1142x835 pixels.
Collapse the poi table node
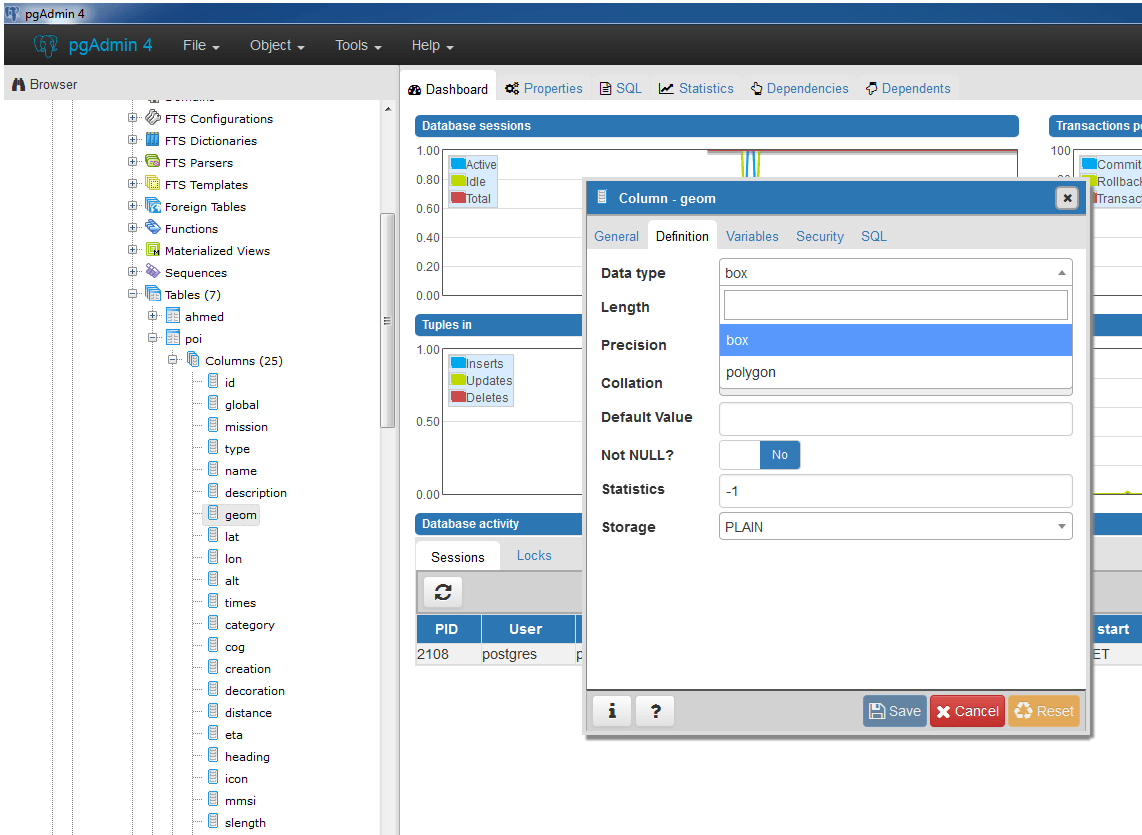(153, 337)
